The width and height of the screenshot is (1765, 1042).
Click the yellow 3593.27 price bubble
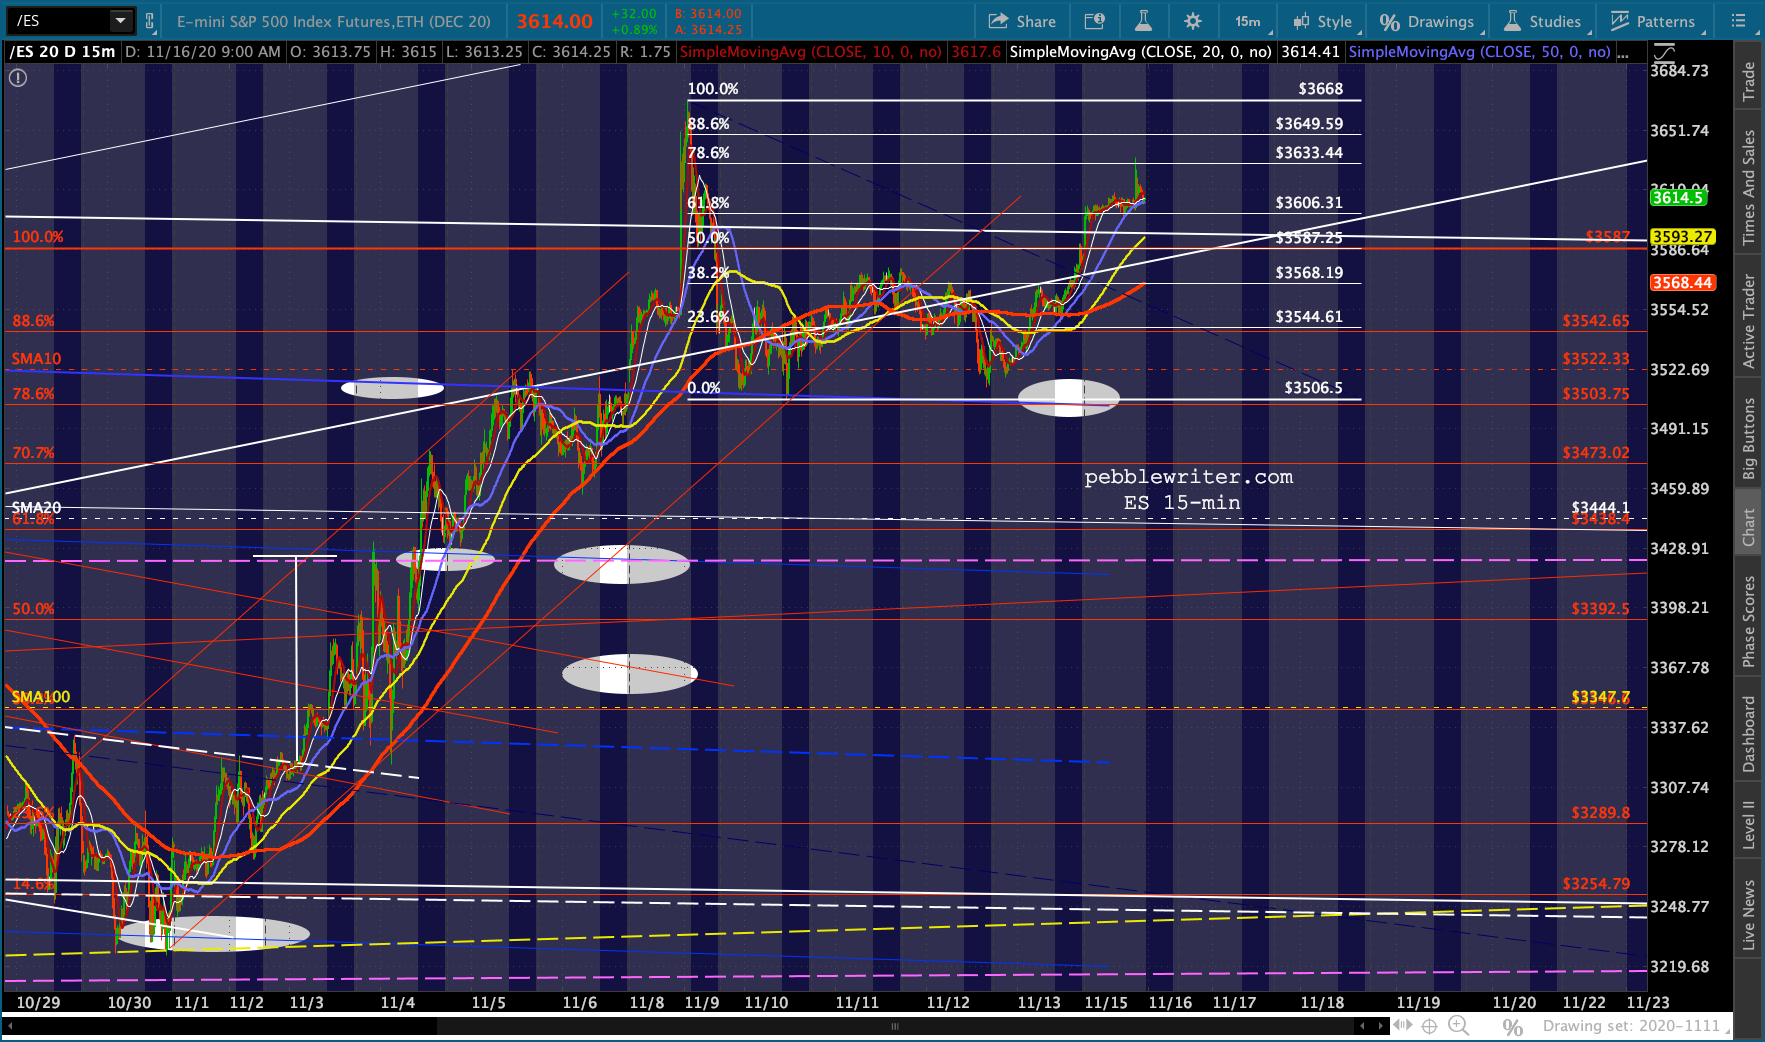[x=1682, y=237]
